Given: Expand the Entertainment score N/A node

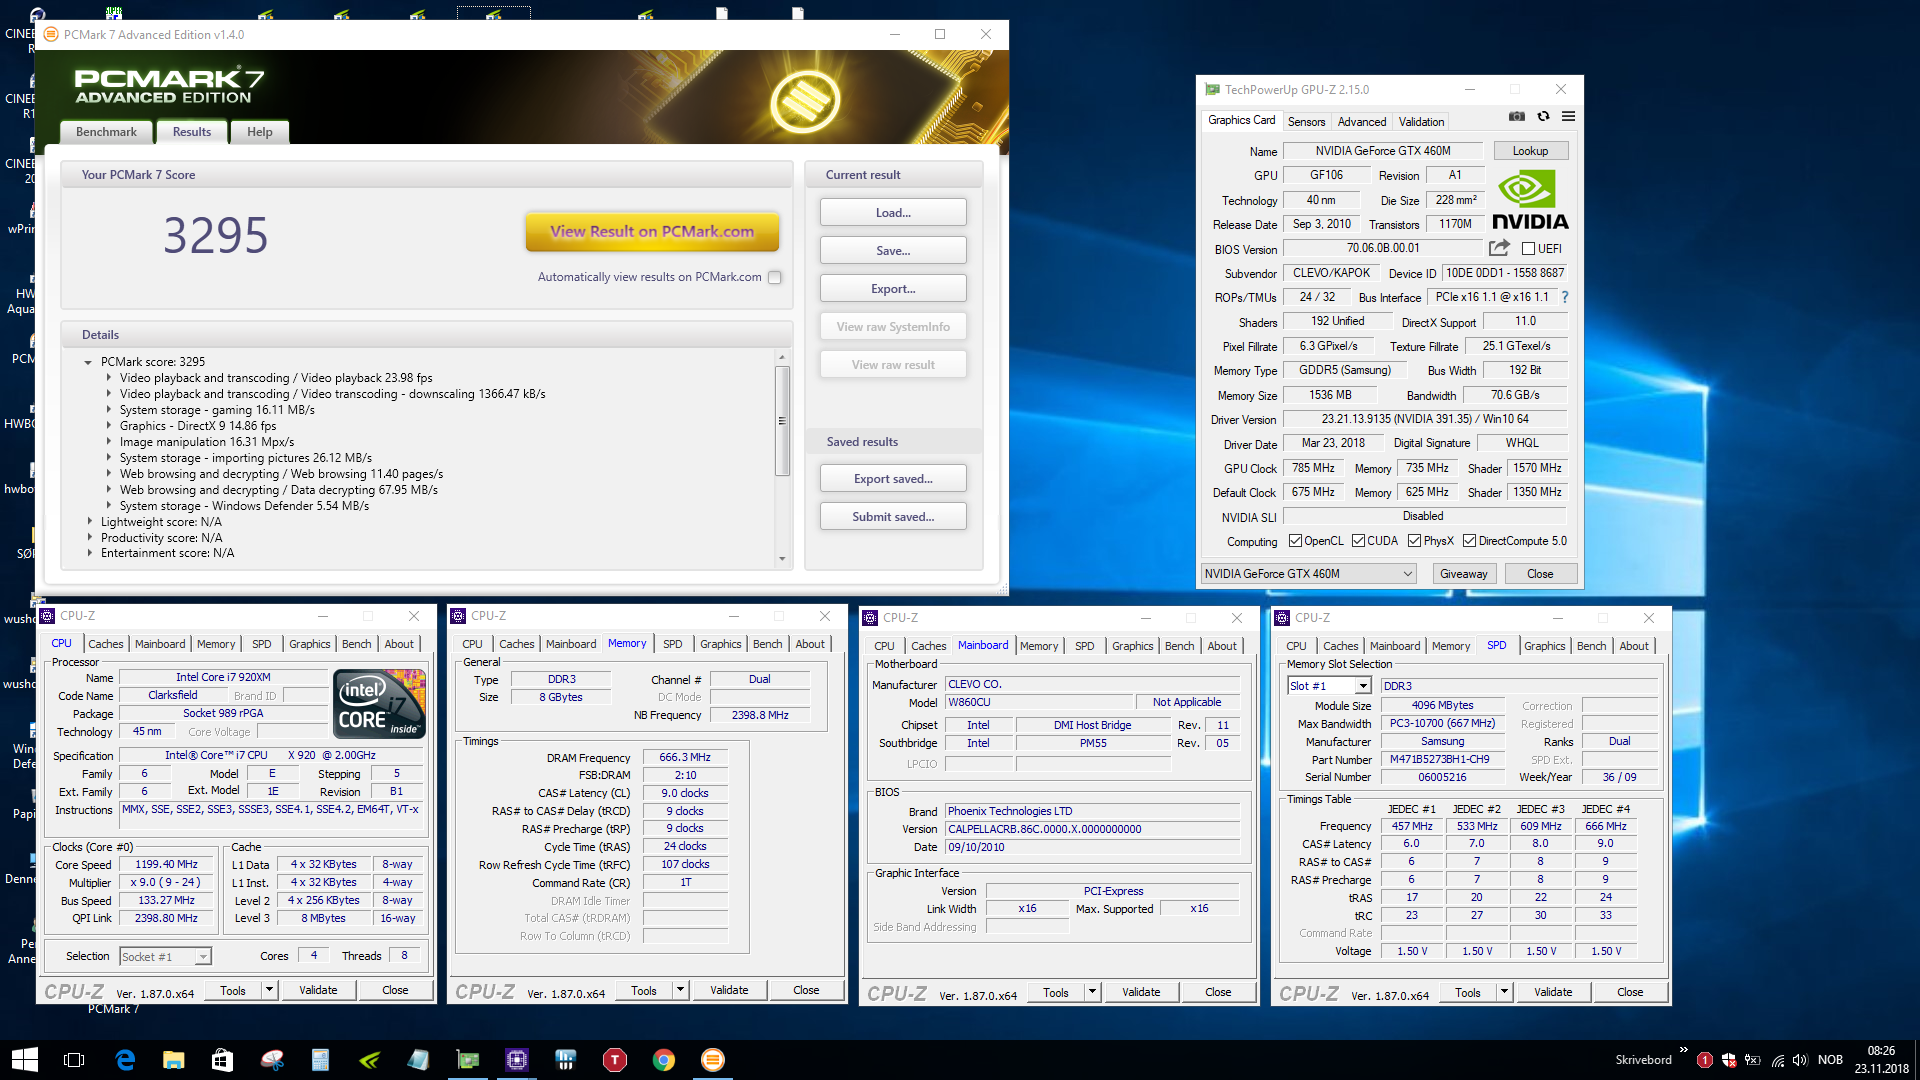Looking at the screenshot, I should 89,553.
